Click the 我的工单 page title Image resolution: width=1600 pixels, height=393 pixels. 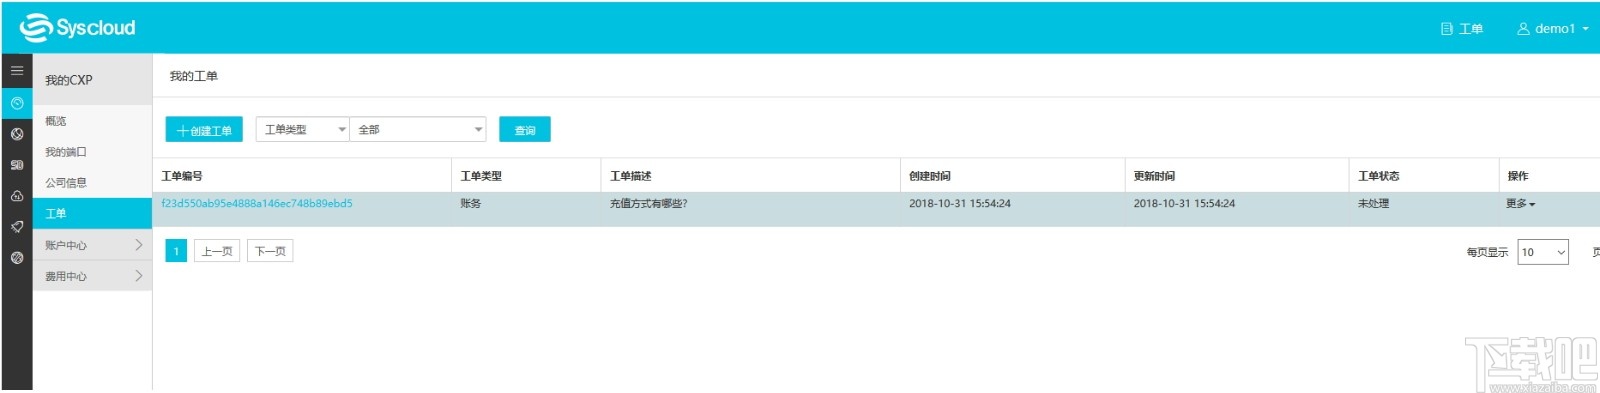193,76
